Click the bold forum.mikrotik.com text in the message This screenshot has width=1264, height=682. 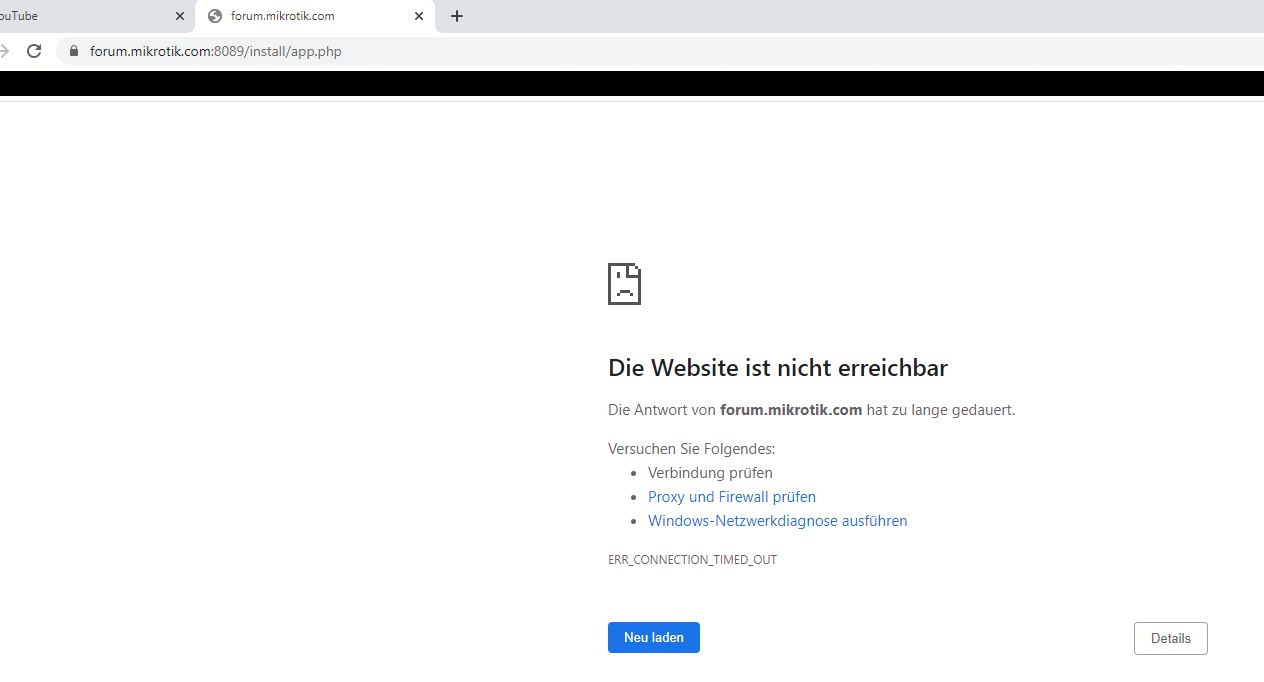pyautogui.click(x=791, y=409)
